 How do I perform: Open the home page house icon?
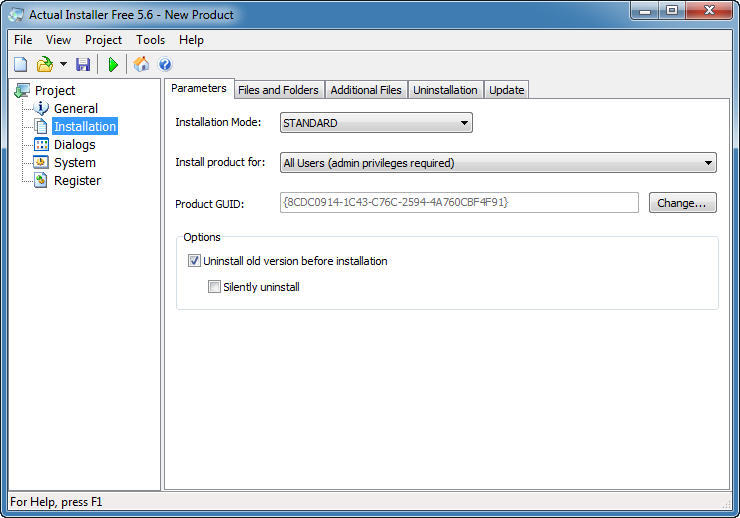click(x=141, y=64)
